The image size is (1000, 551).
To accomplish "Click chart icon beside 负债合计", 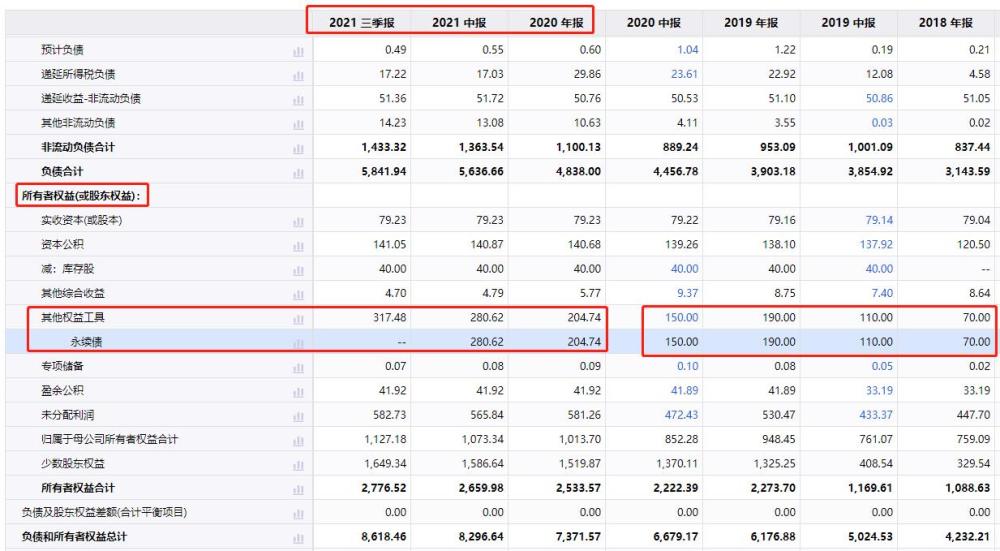I will point(297,172).
